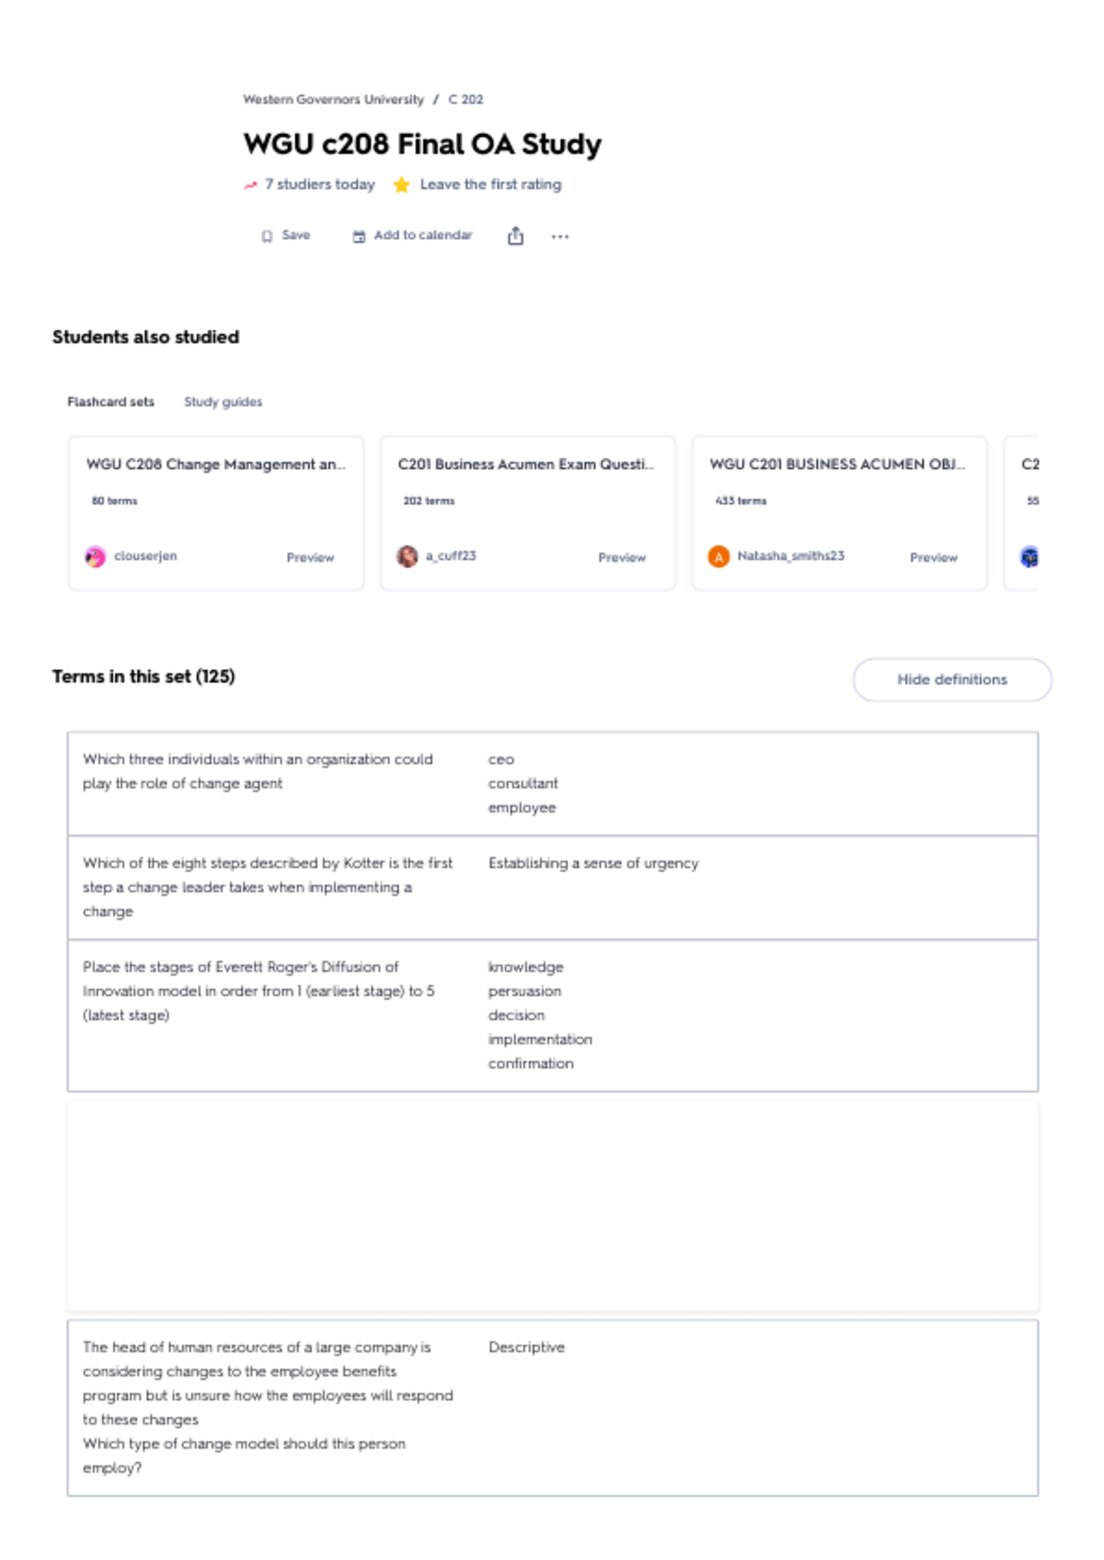Open the Western Governors University breadcrumb link
This screenshot has height=1560, width=1104.
333,100
